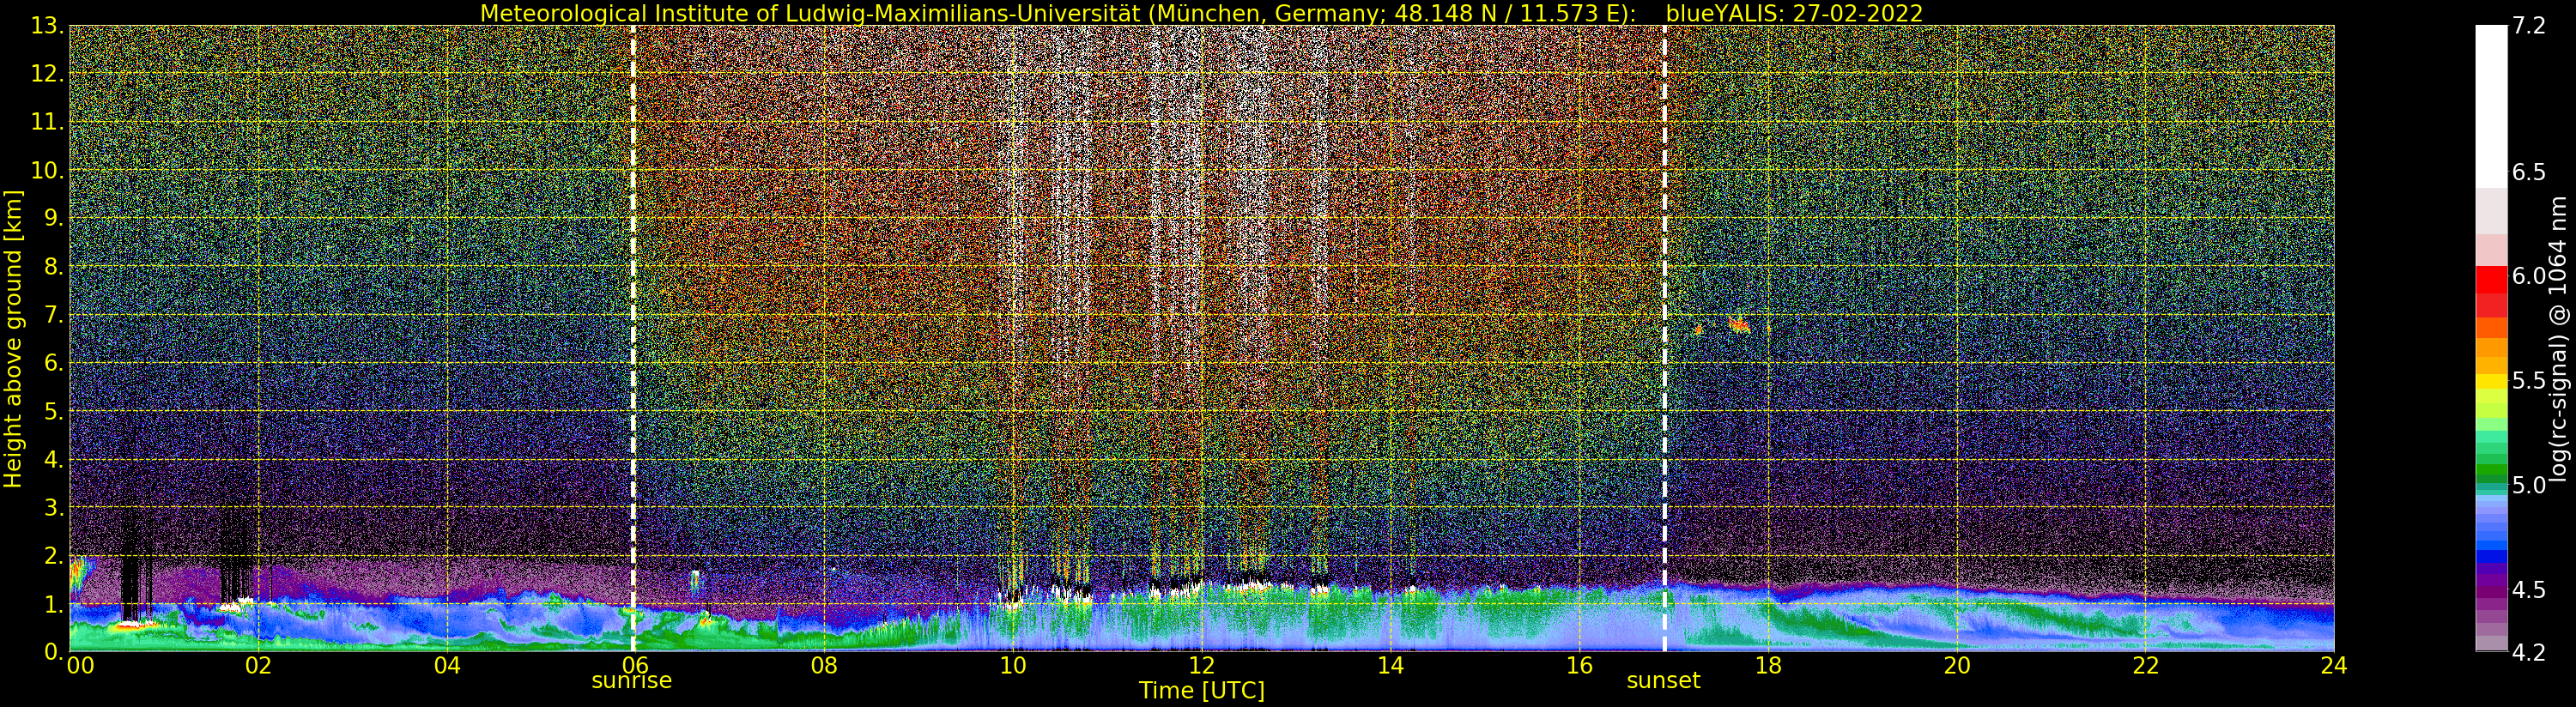Click the "4.2" colorbar minimum value
This screenshot has width=2576, height=707.
2529,653
